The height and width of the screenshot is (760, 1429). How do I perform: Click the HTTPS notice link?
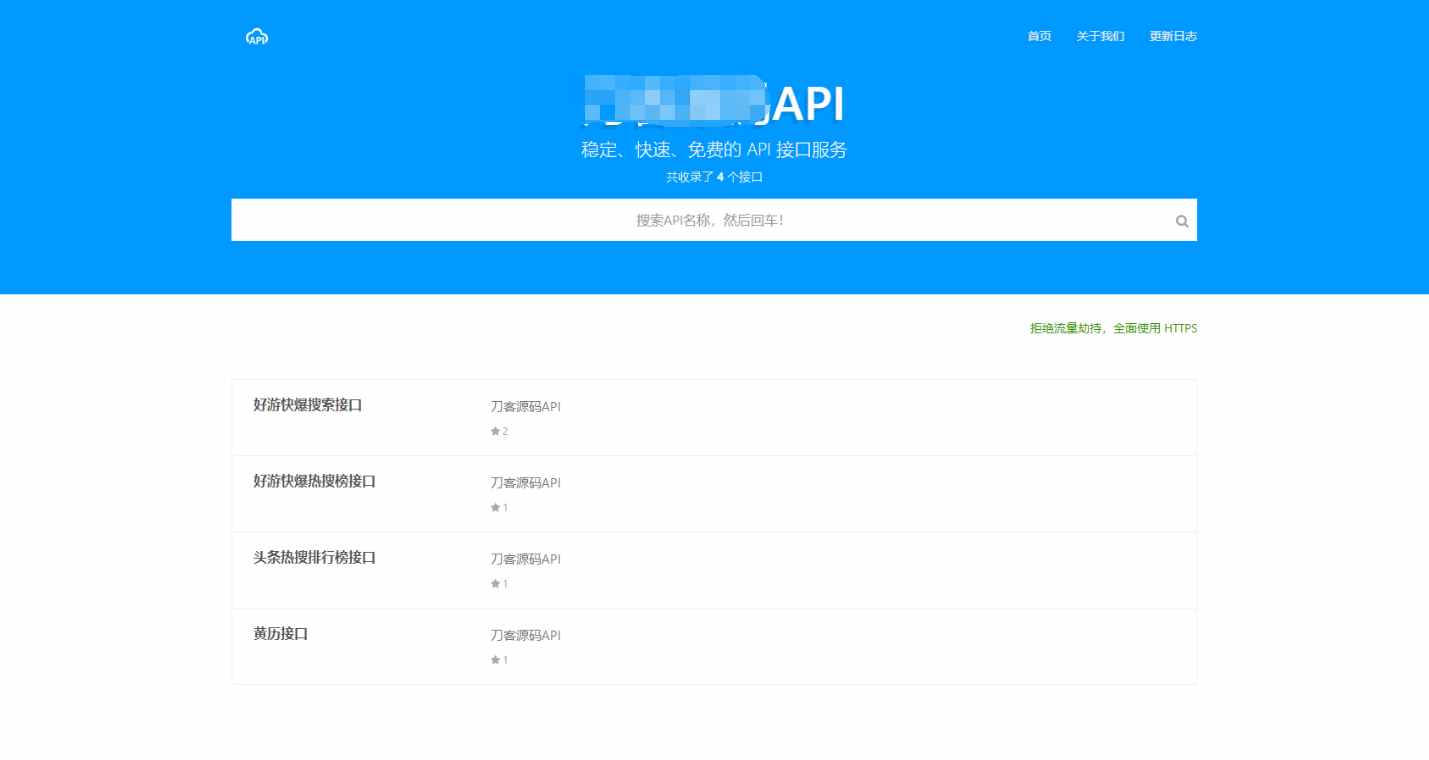point(1112,328)
